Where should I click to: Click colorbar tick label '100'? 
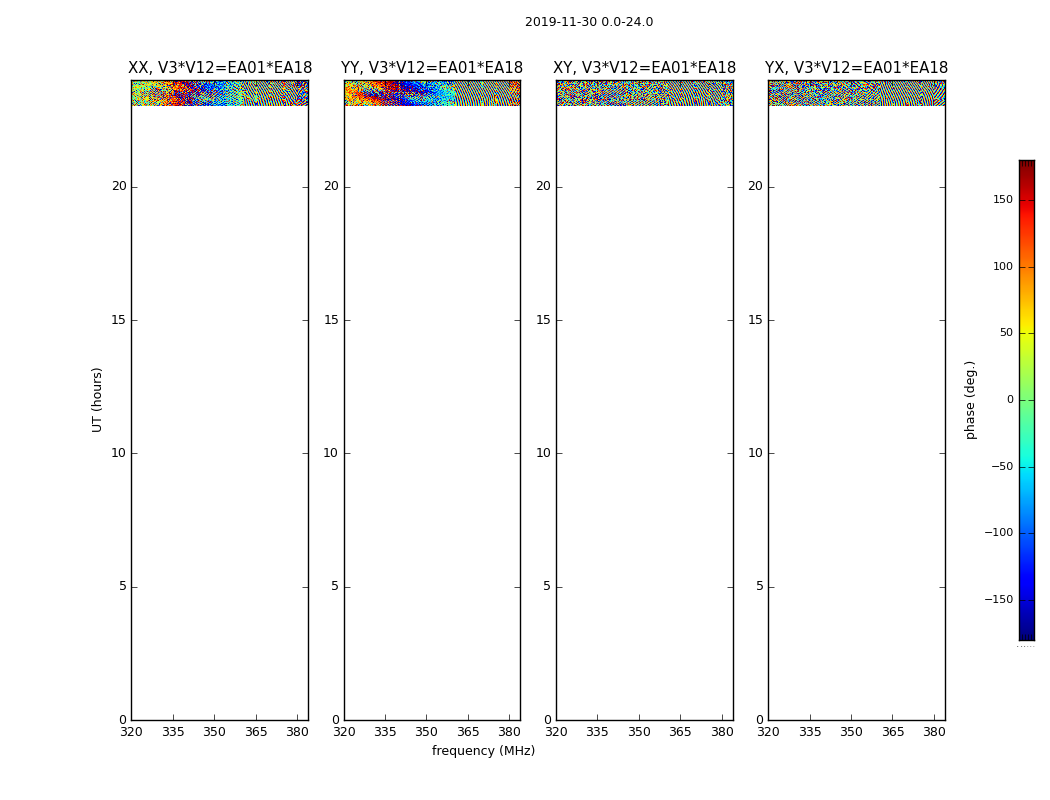(1003, 266)
